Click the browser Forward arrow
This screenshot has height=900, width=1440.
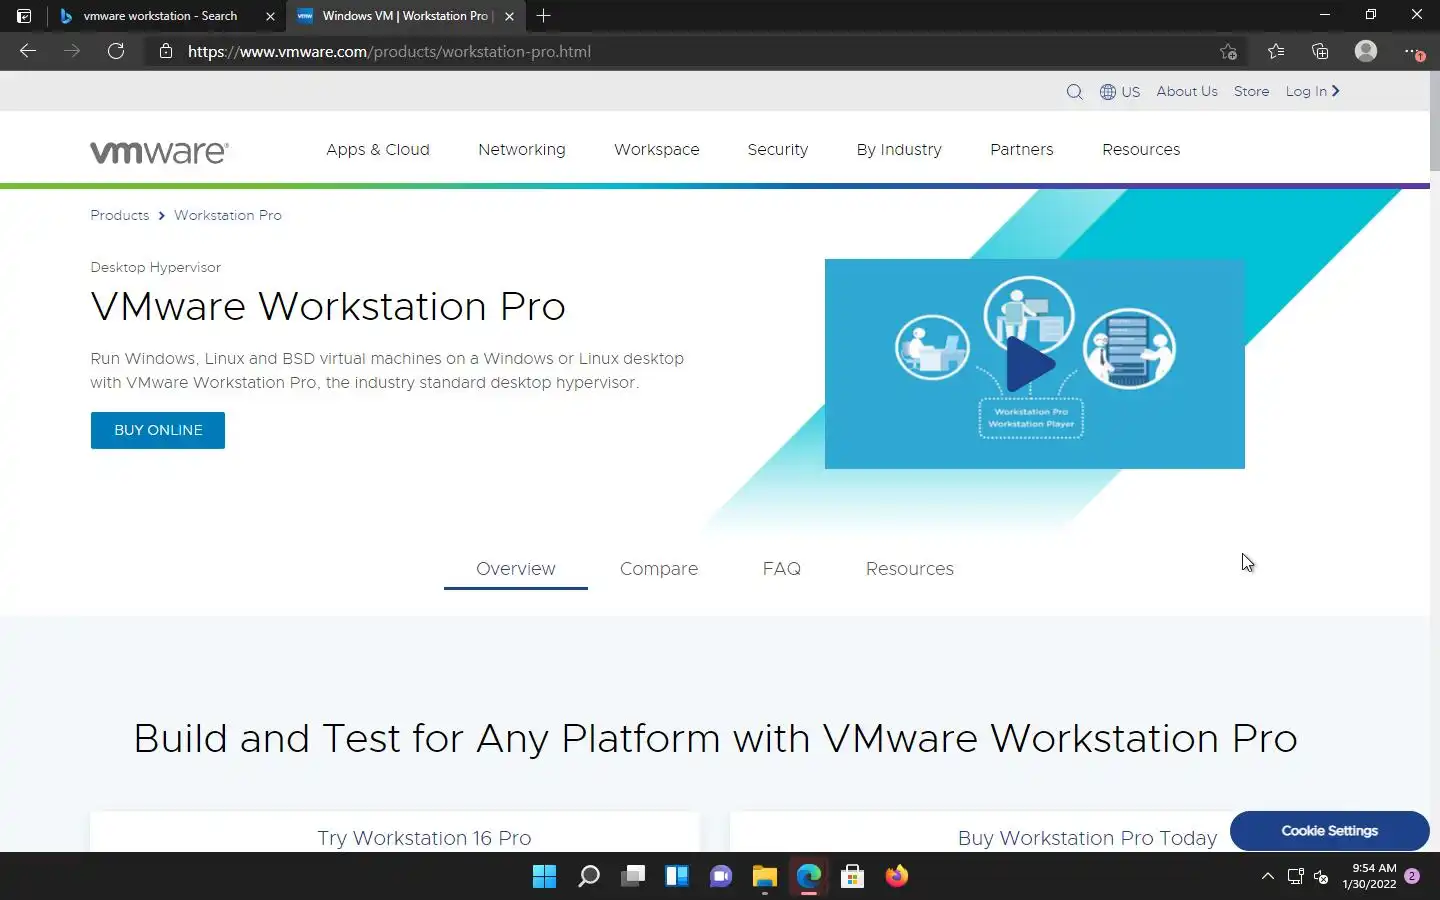(x=72, y=51)
